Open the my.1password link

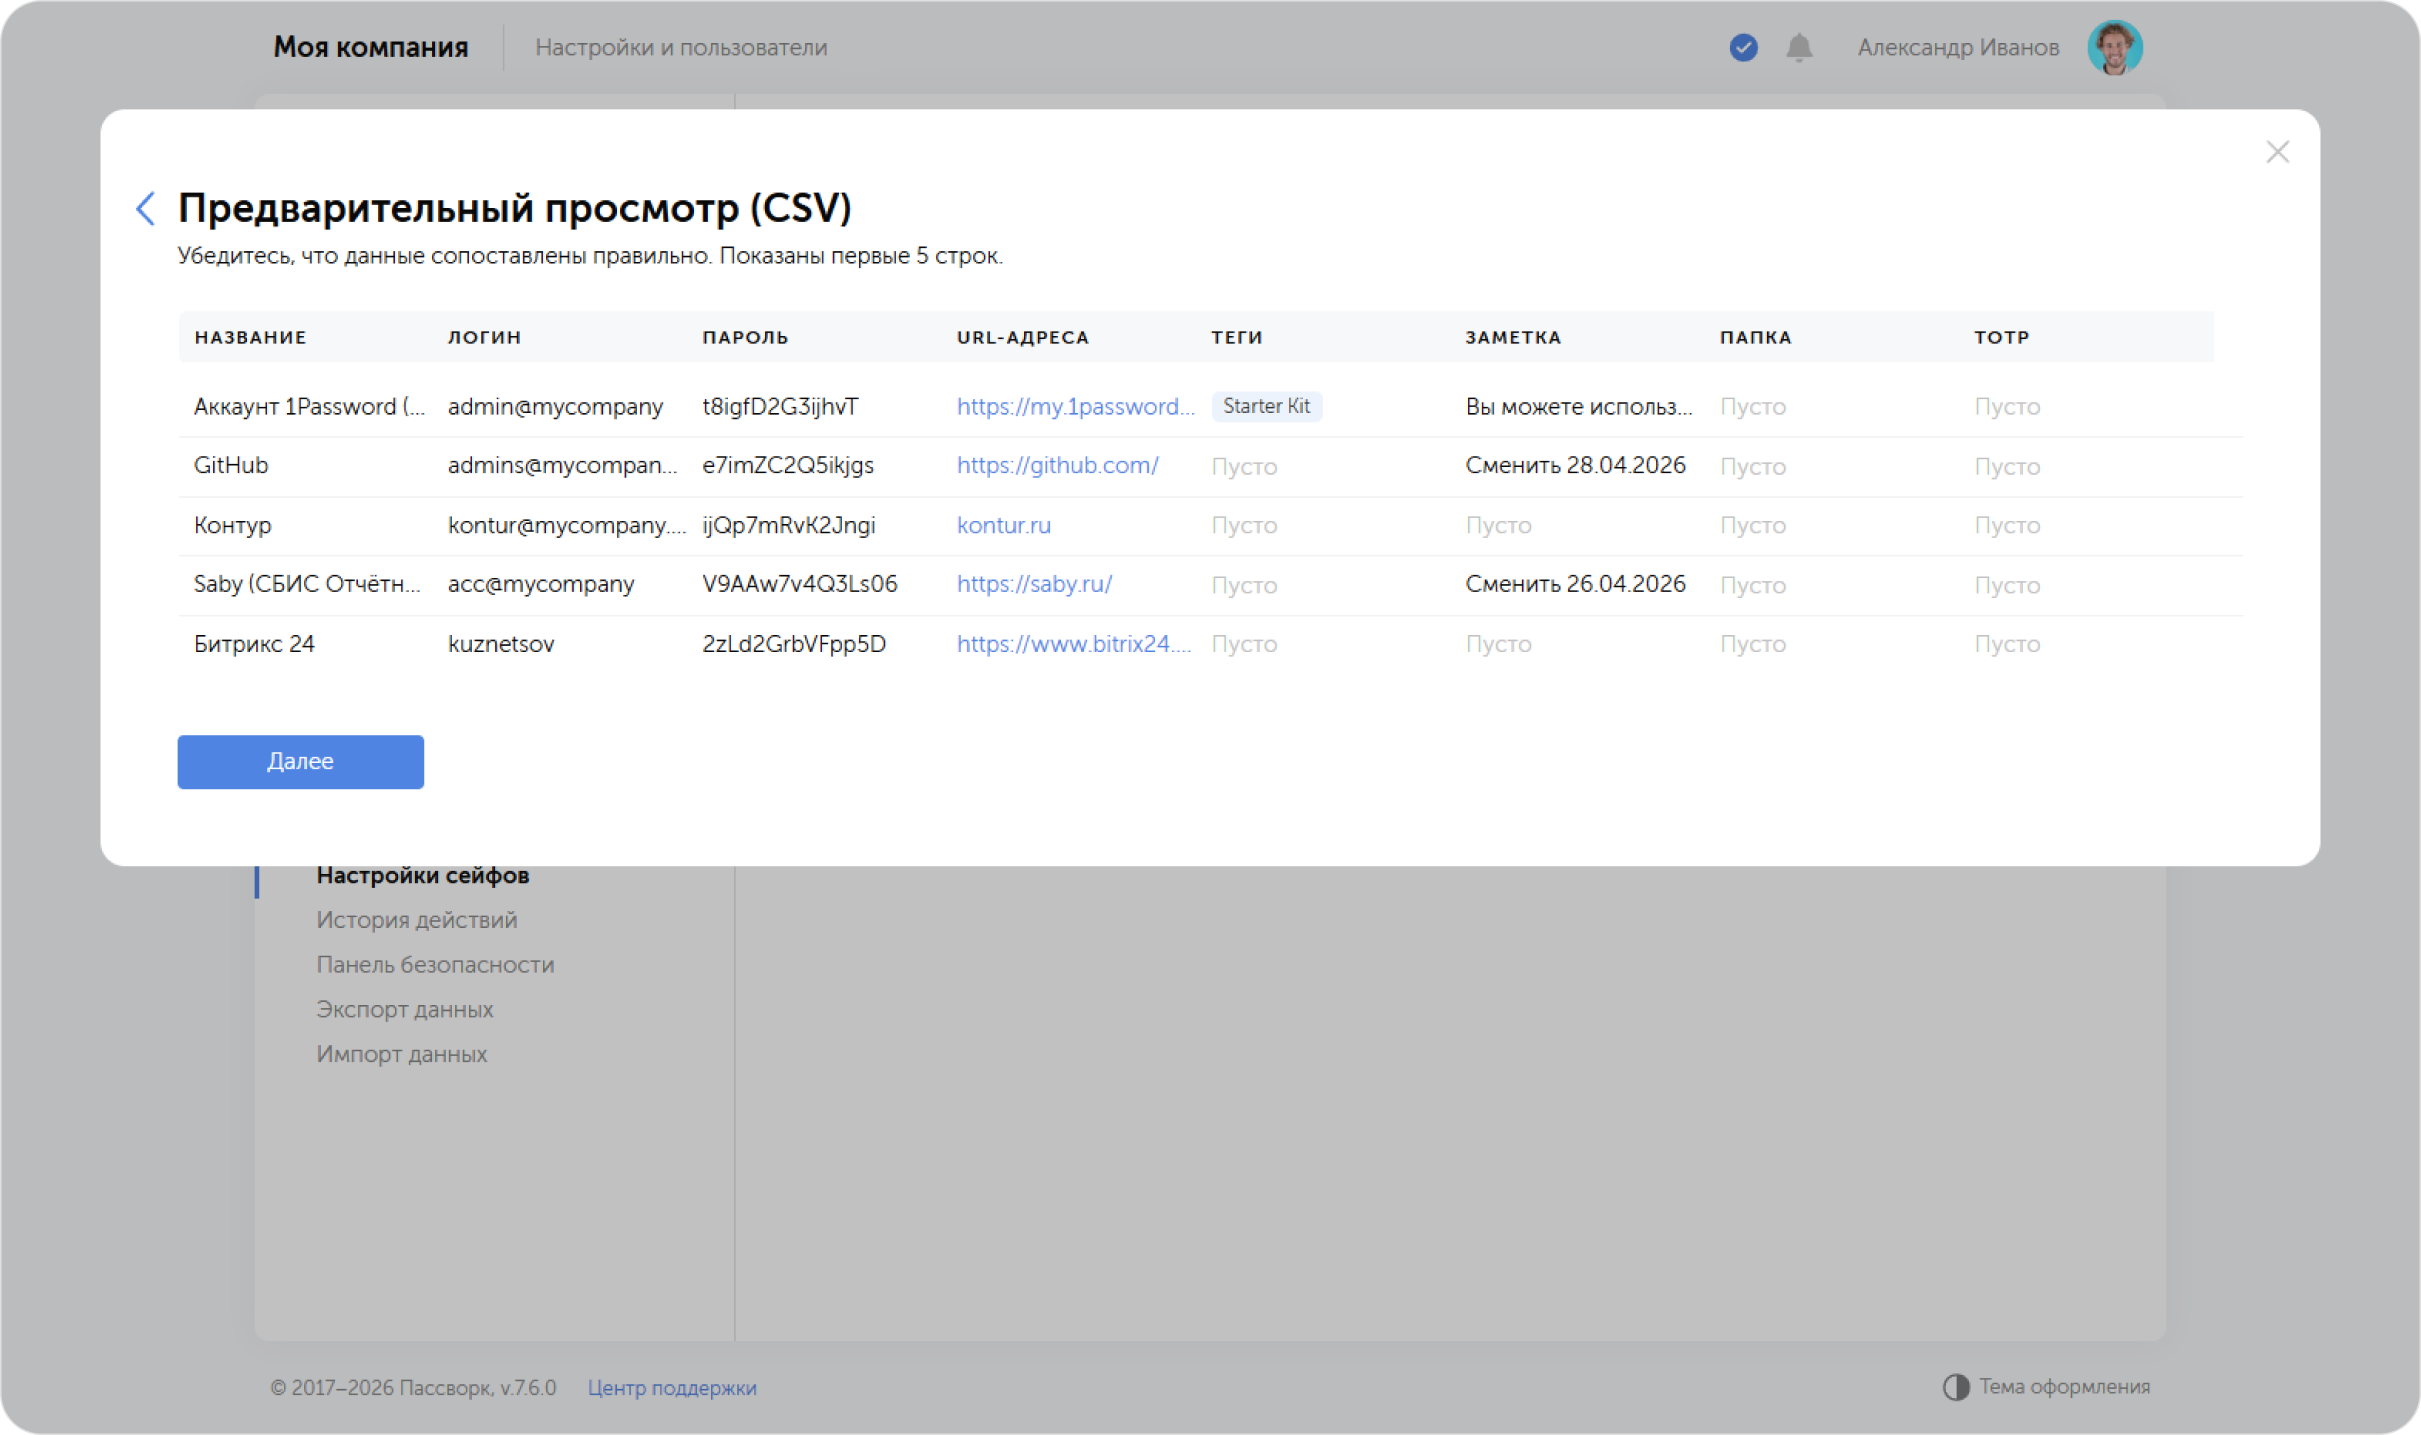coord(1075,407)
